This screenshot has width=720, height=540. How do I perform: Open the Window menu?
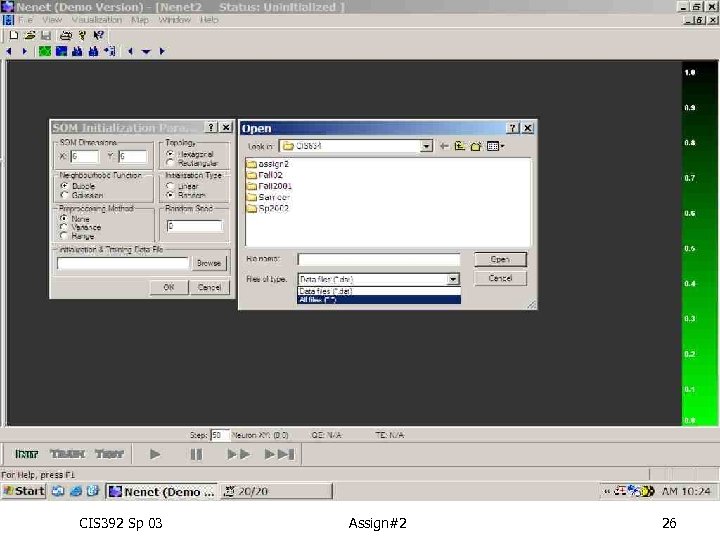174,20
